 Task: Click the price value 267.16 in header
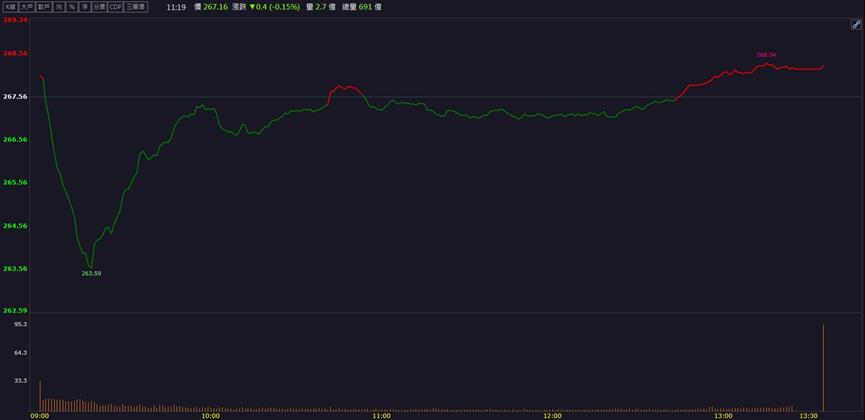click(215, 7)
